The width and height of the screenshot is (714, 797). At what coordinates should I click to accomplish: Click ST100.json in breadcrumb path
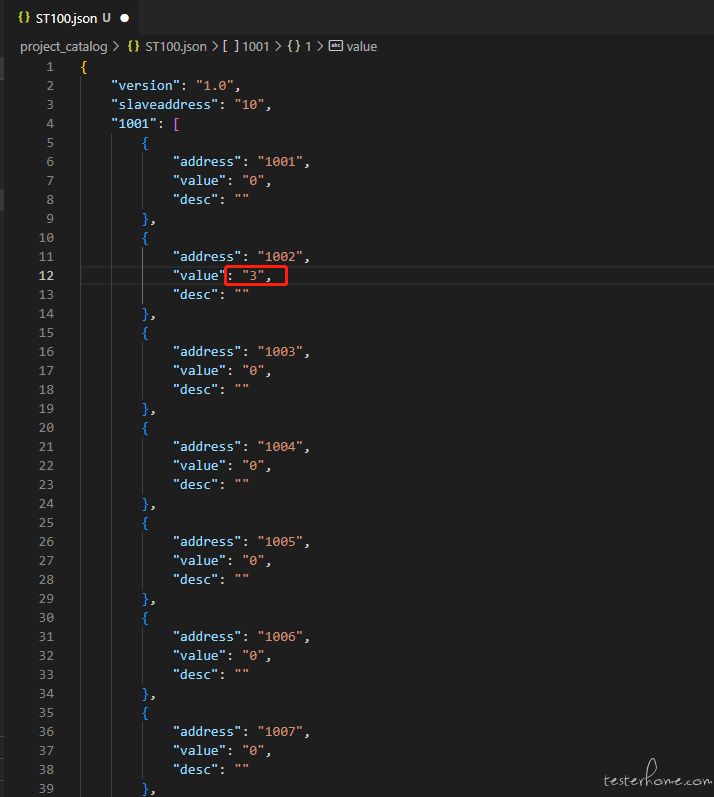coord(176,47)
